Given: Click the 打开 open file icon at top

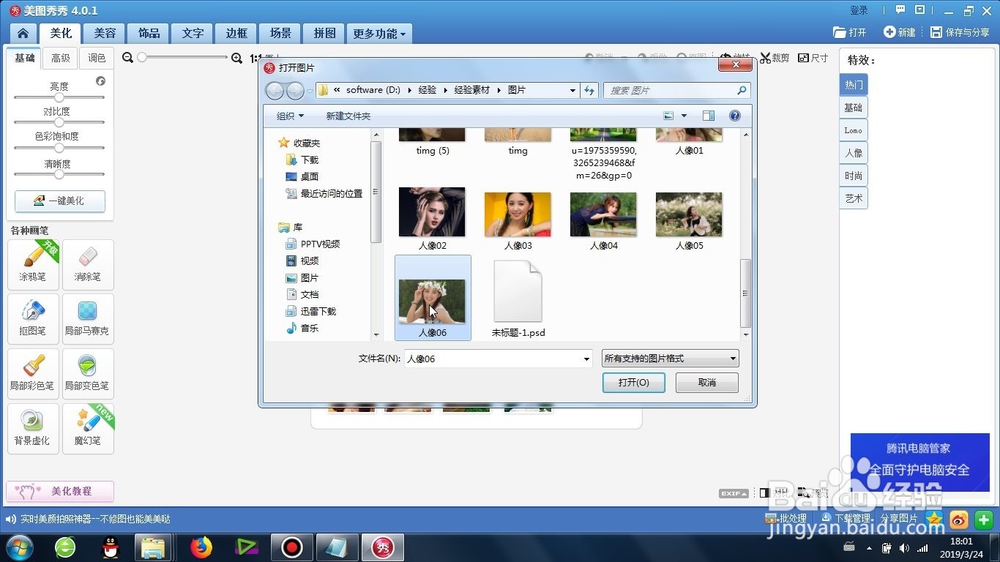Looking at the screenshot, I should 849,32.
